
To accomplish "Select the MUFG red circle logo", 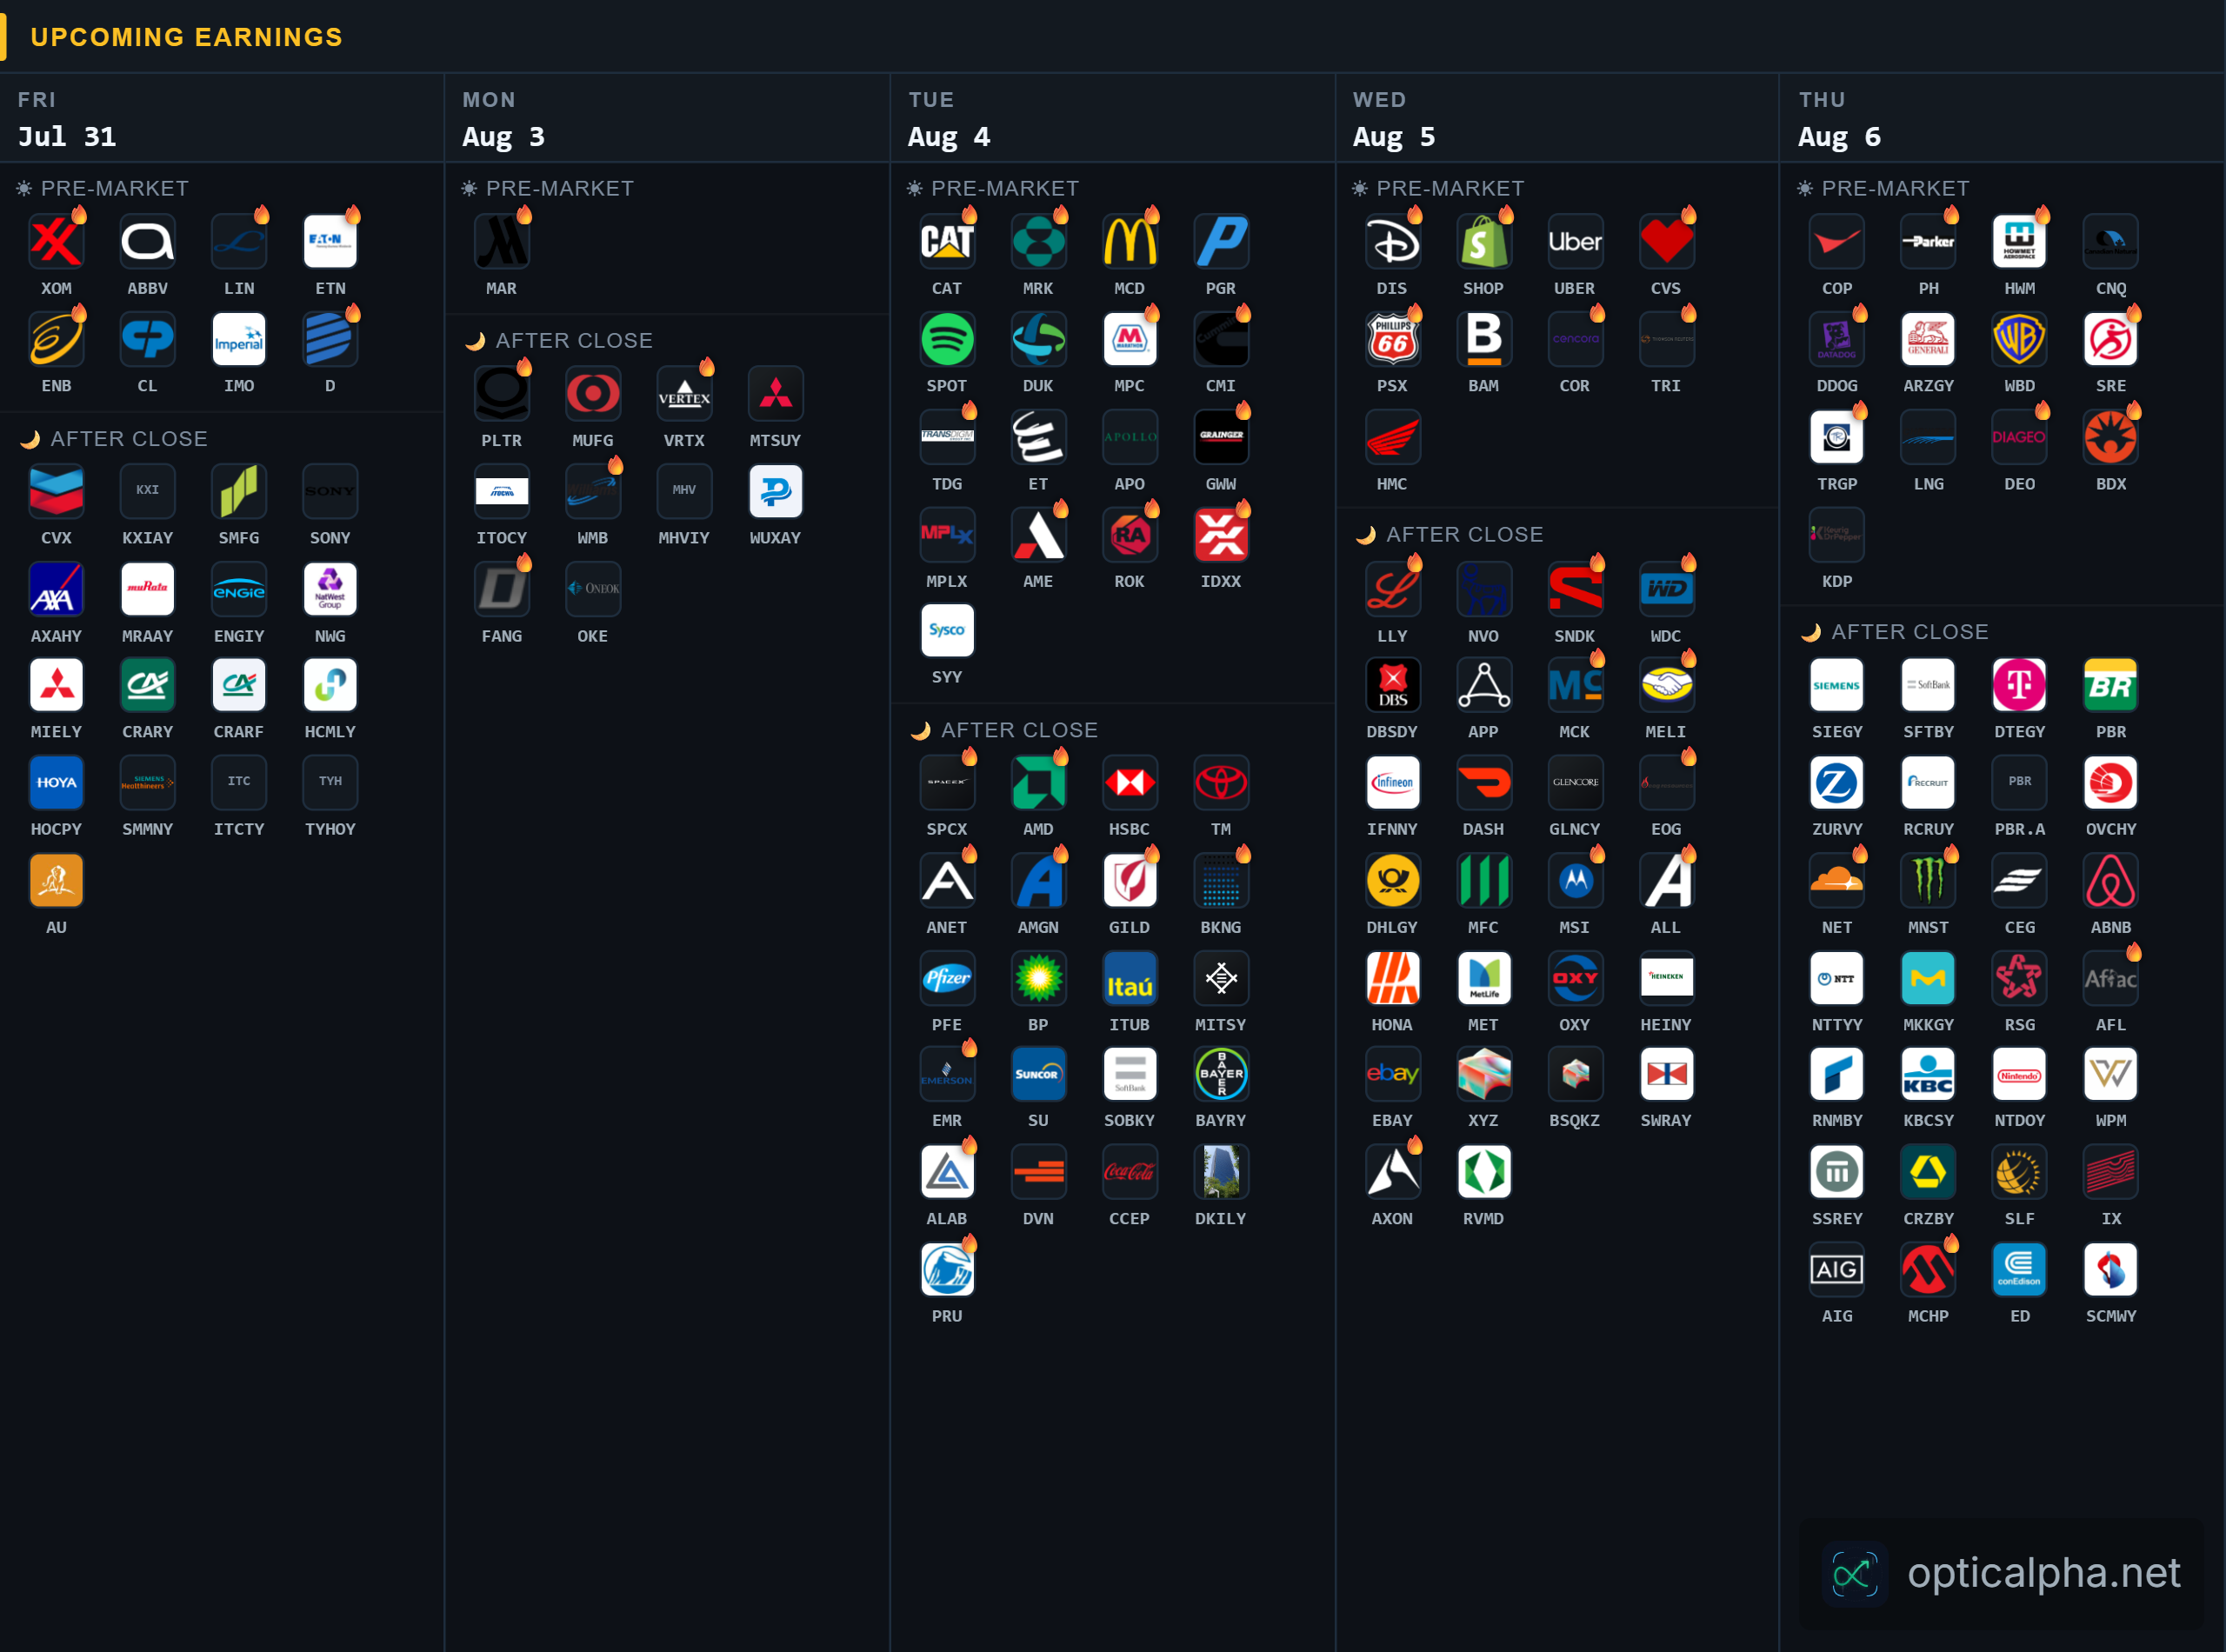I will click(x=593, y=393).
